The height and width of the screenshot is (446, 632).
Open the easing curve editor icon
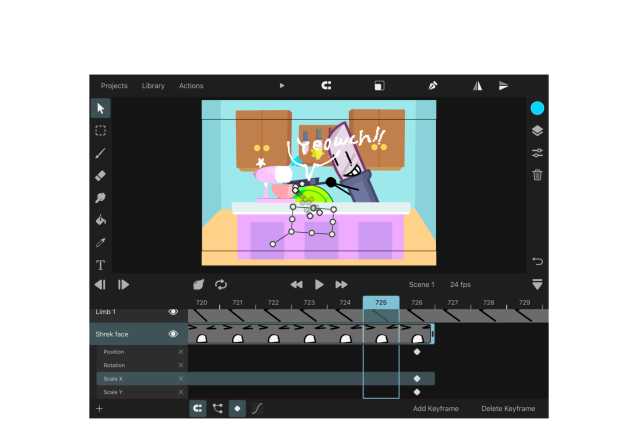(x=257, y=409)
